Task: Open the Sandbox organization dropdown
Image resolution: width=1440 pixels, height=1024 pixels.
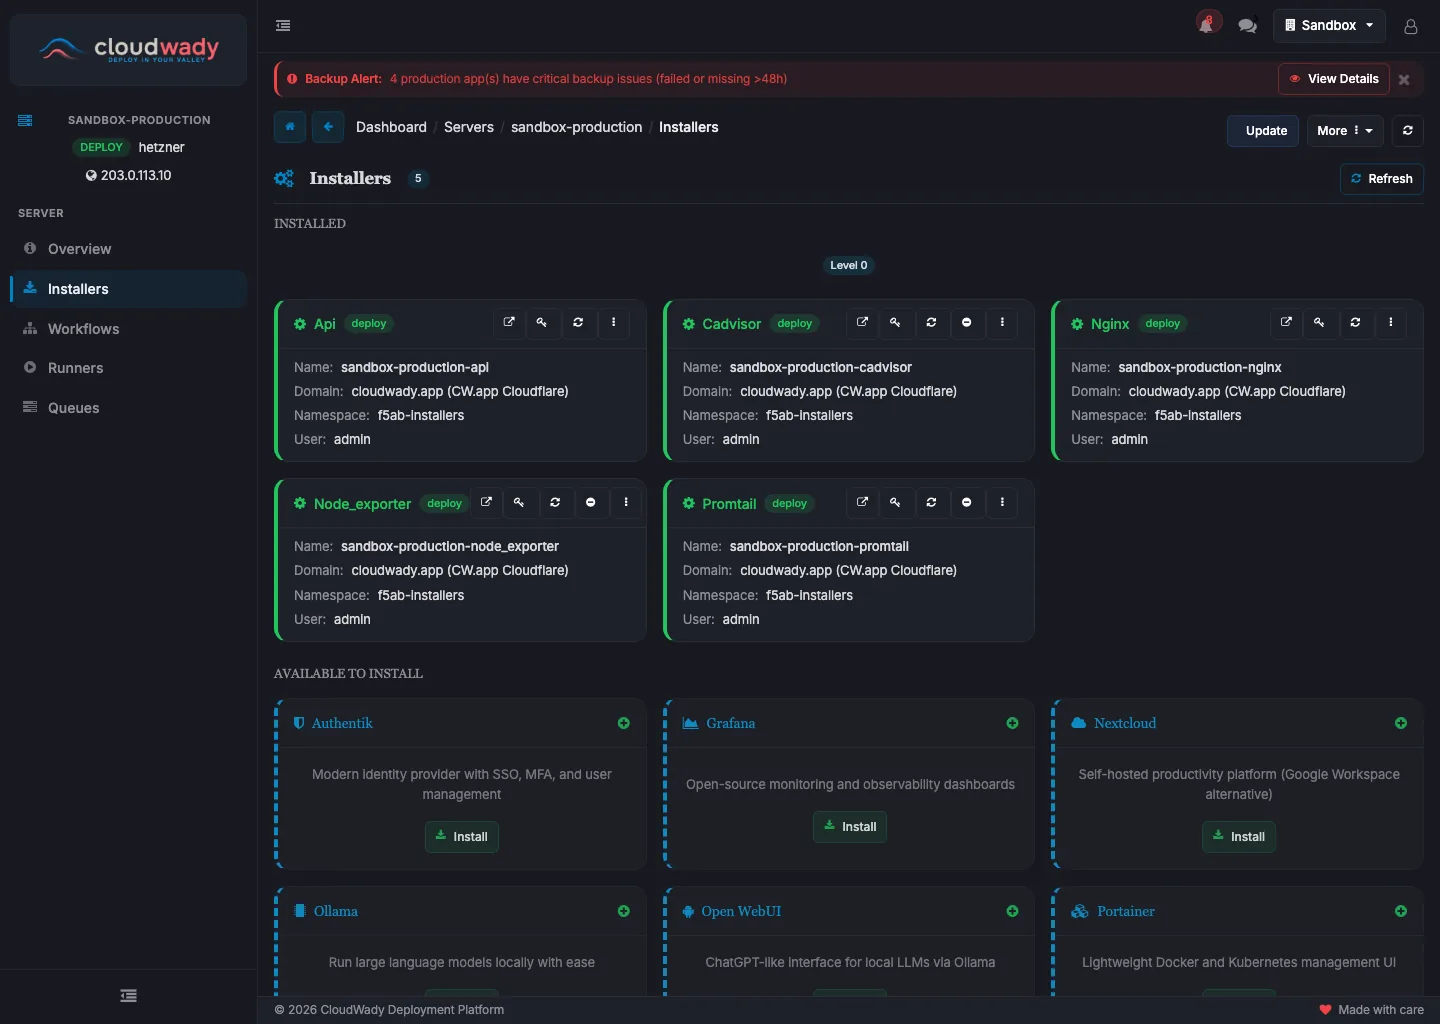Action: click(x=1329, y=25)
